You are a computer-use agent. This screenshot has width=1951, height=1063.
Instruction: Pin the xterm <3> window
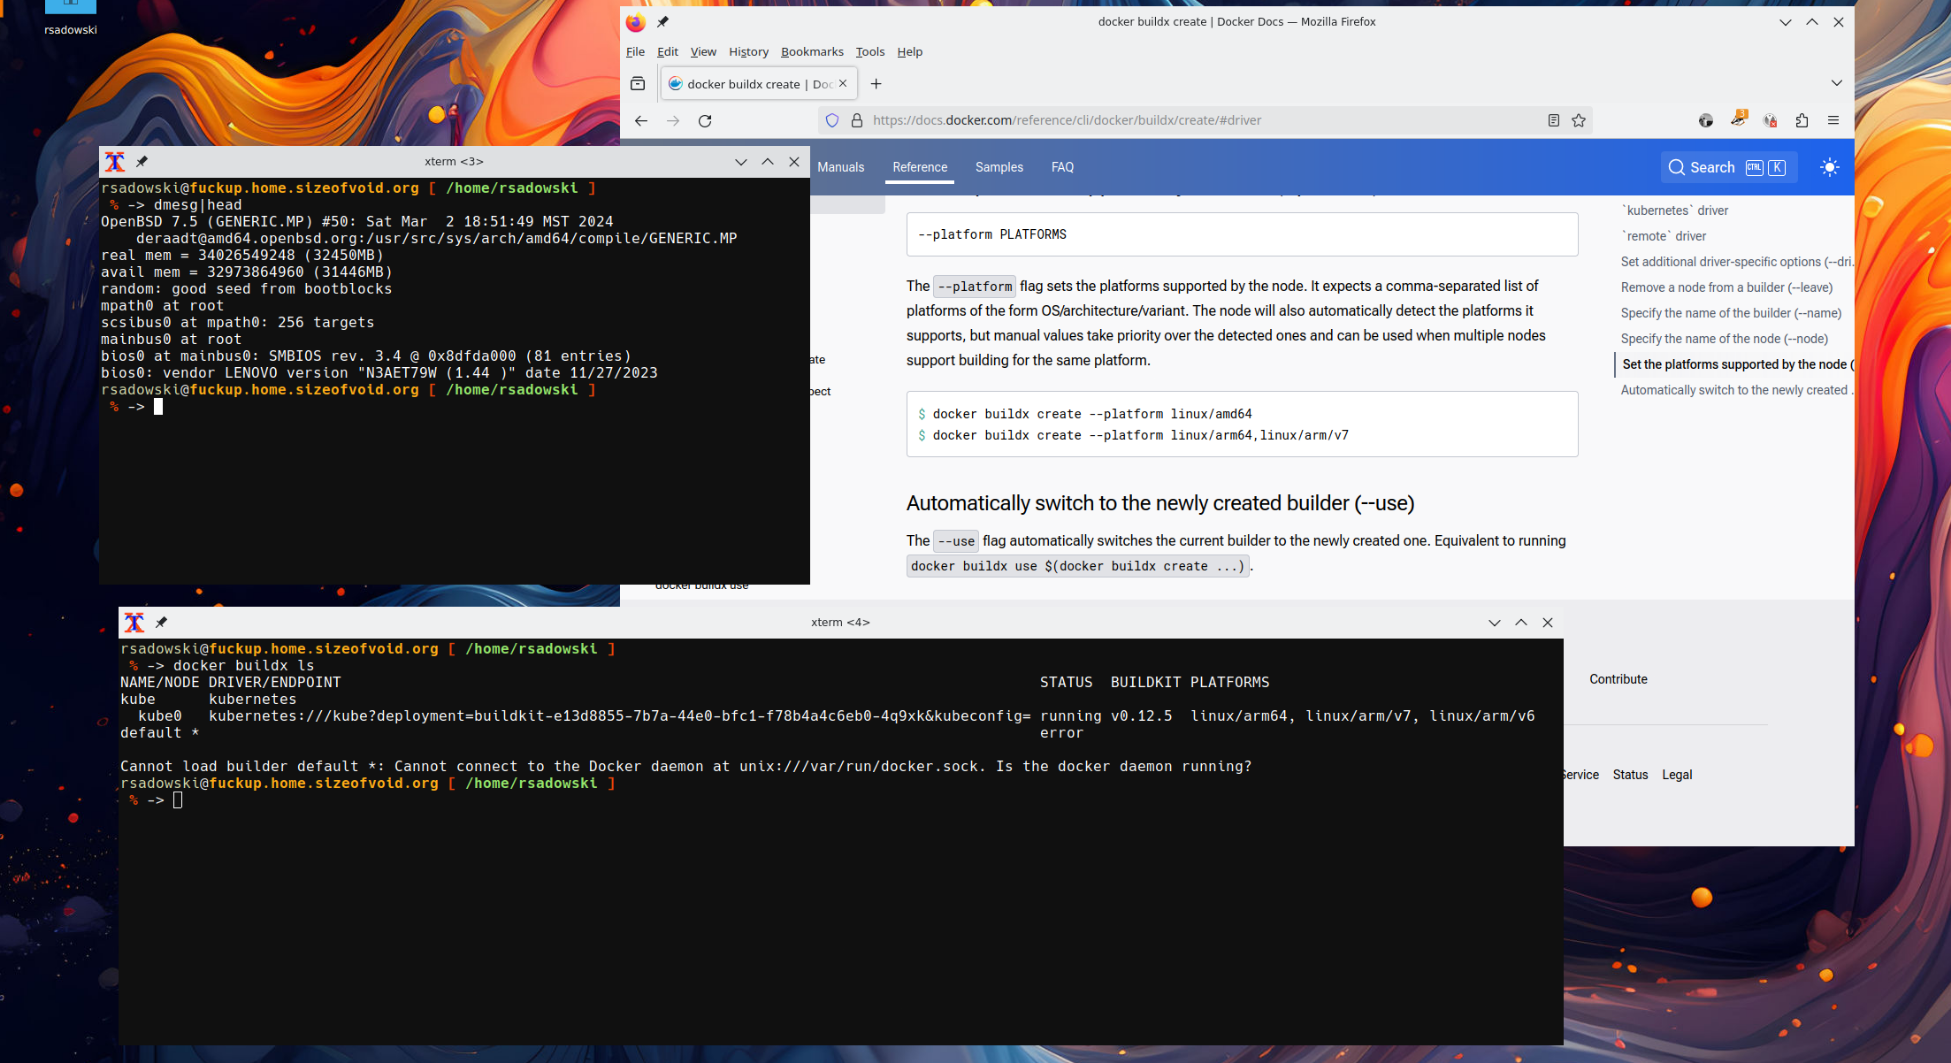(x=142, y=161)
